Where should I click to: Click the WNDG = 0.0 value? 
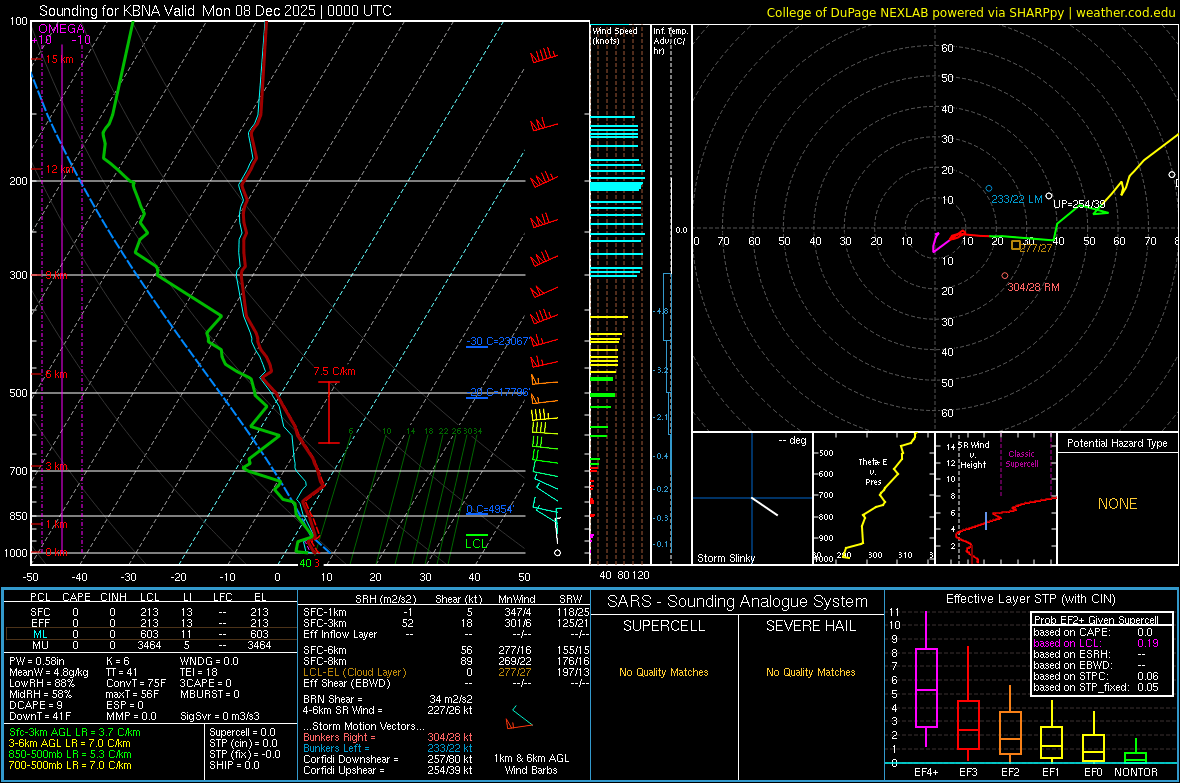pyautogui.click(x=208, y=661)
